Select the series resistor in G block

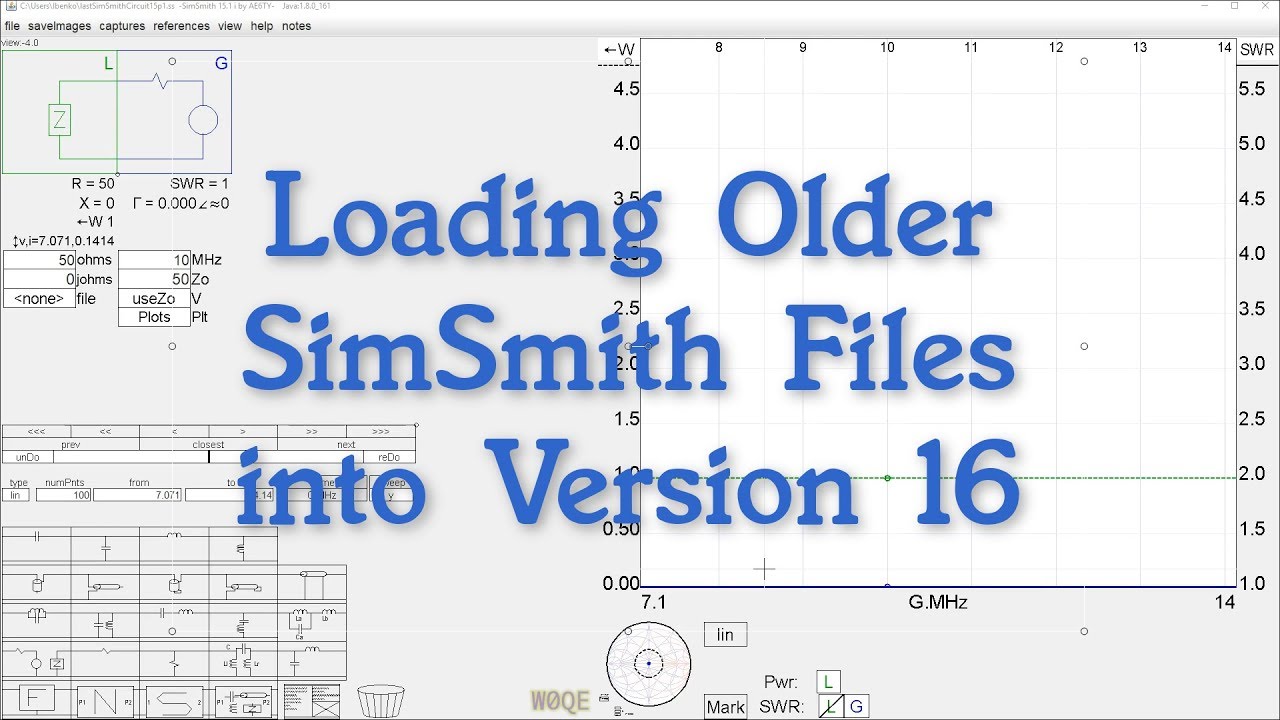coord(161,80)
